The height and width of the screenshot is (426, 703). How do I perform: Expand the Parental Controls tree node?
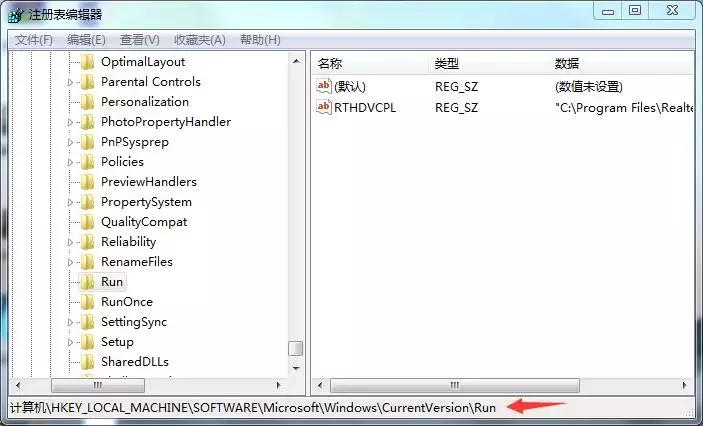71,82
